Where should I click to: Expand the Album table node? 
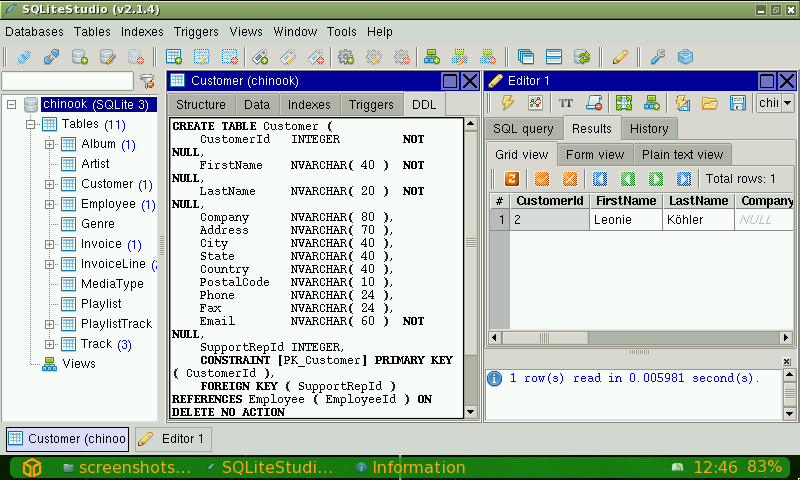click(49, 144)
